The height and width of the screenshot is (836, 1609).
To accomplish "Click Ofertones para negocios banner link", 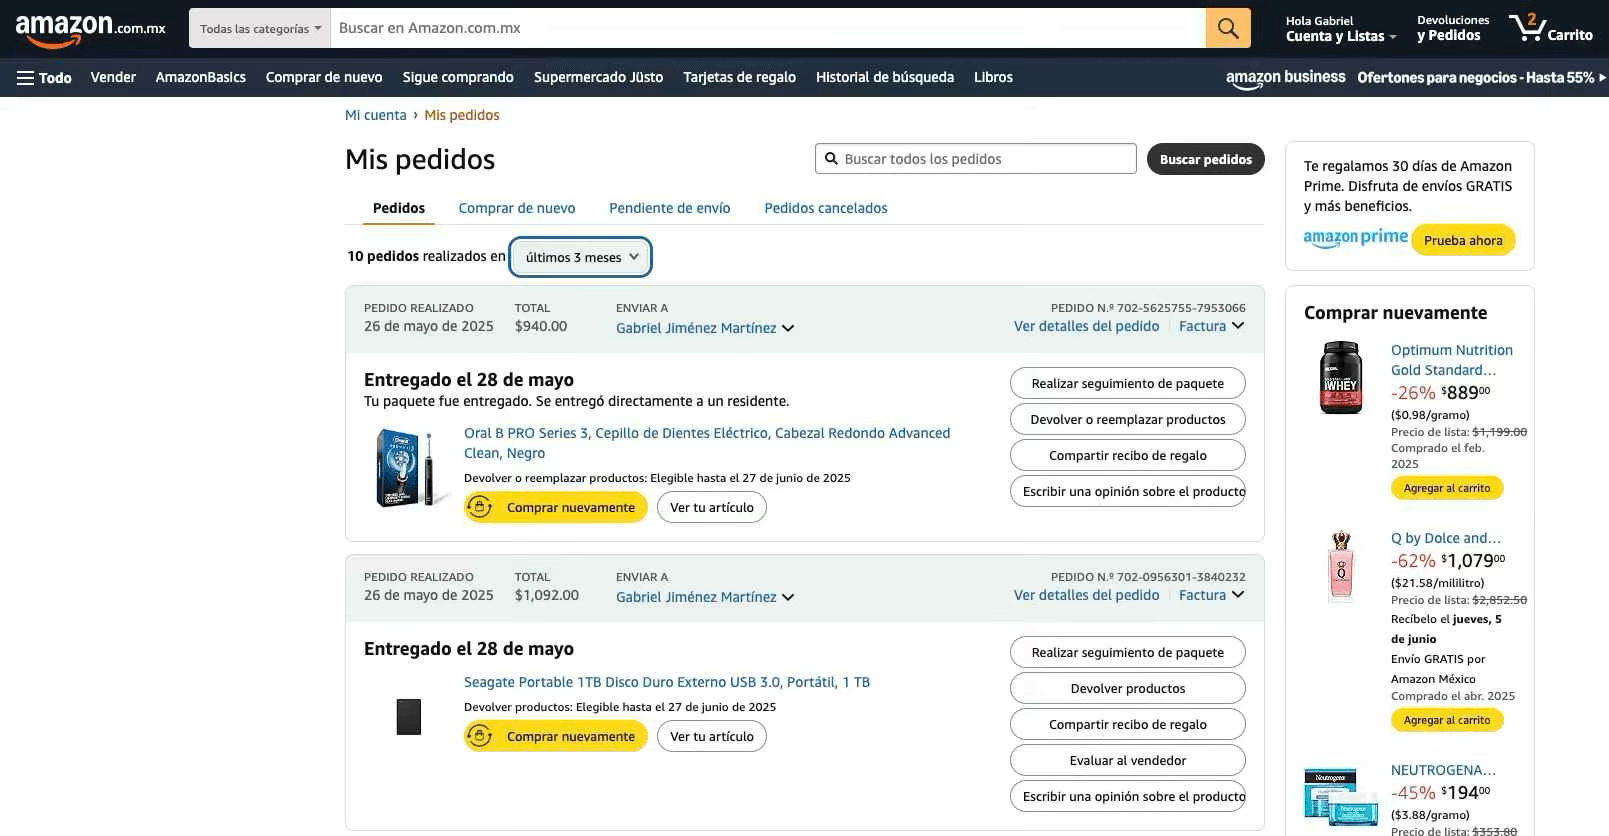I will tap(1481, 77).
